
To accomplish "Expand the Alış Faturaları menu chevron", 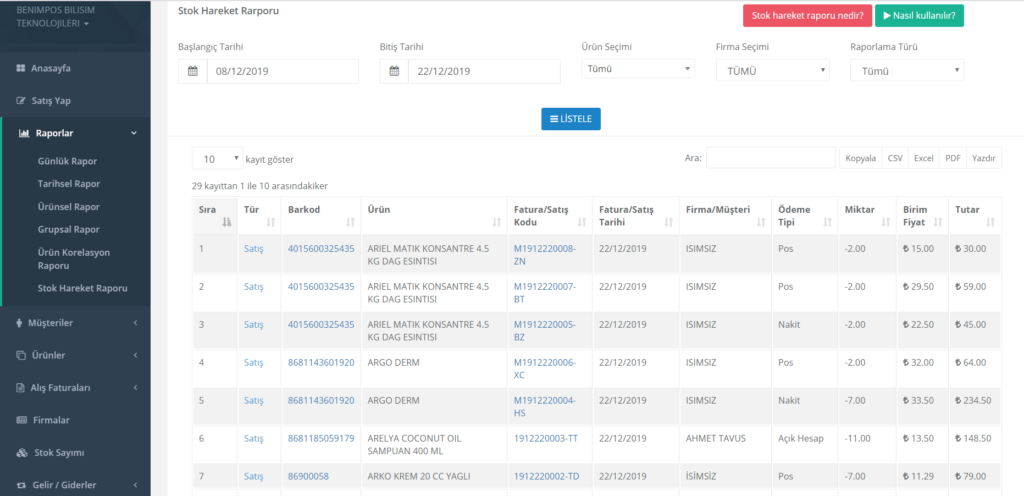I will point(135,388).
